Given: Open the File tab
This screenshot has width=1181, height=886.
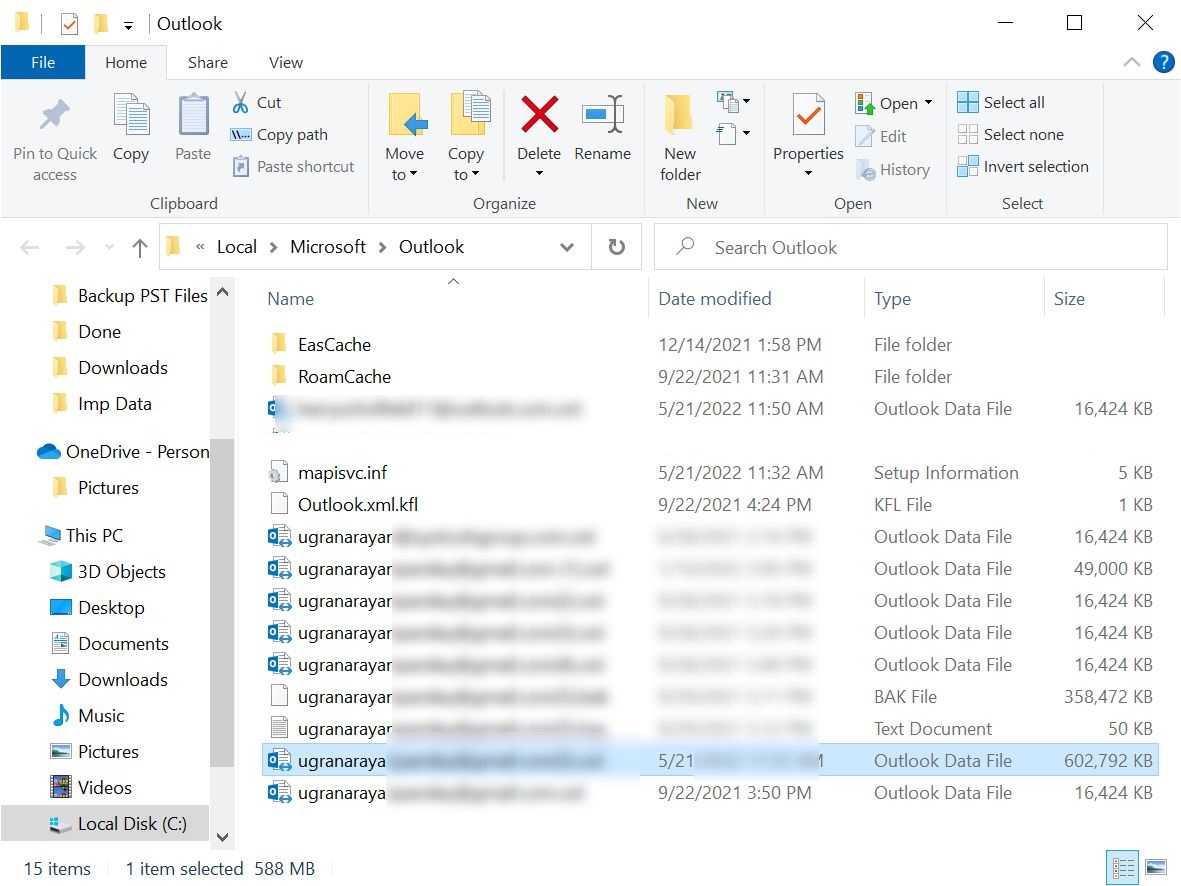Looking at the screenshot, I should [x=43, y=63].
